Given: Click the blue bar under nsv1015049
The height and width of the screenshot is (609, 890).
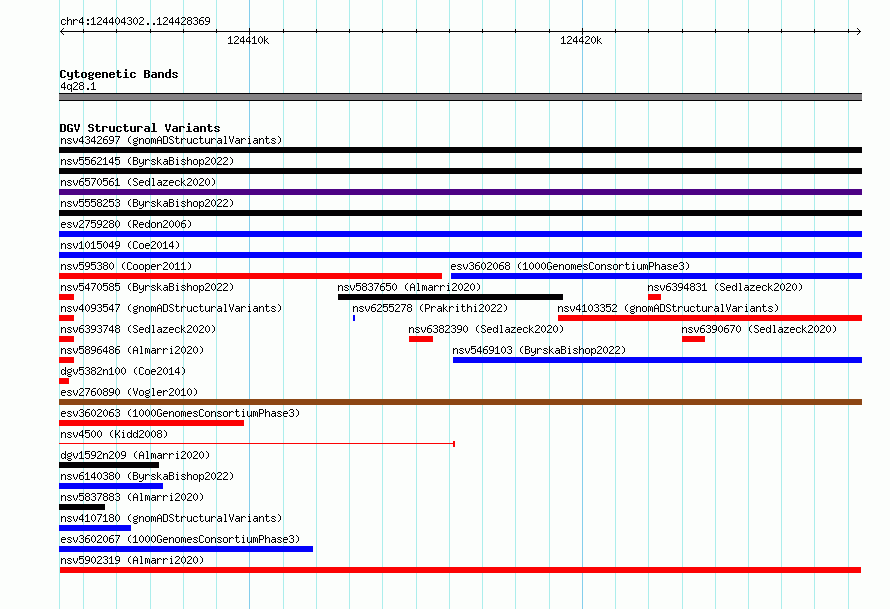Looking at the screenshot, I should click(x=460, y=255).
